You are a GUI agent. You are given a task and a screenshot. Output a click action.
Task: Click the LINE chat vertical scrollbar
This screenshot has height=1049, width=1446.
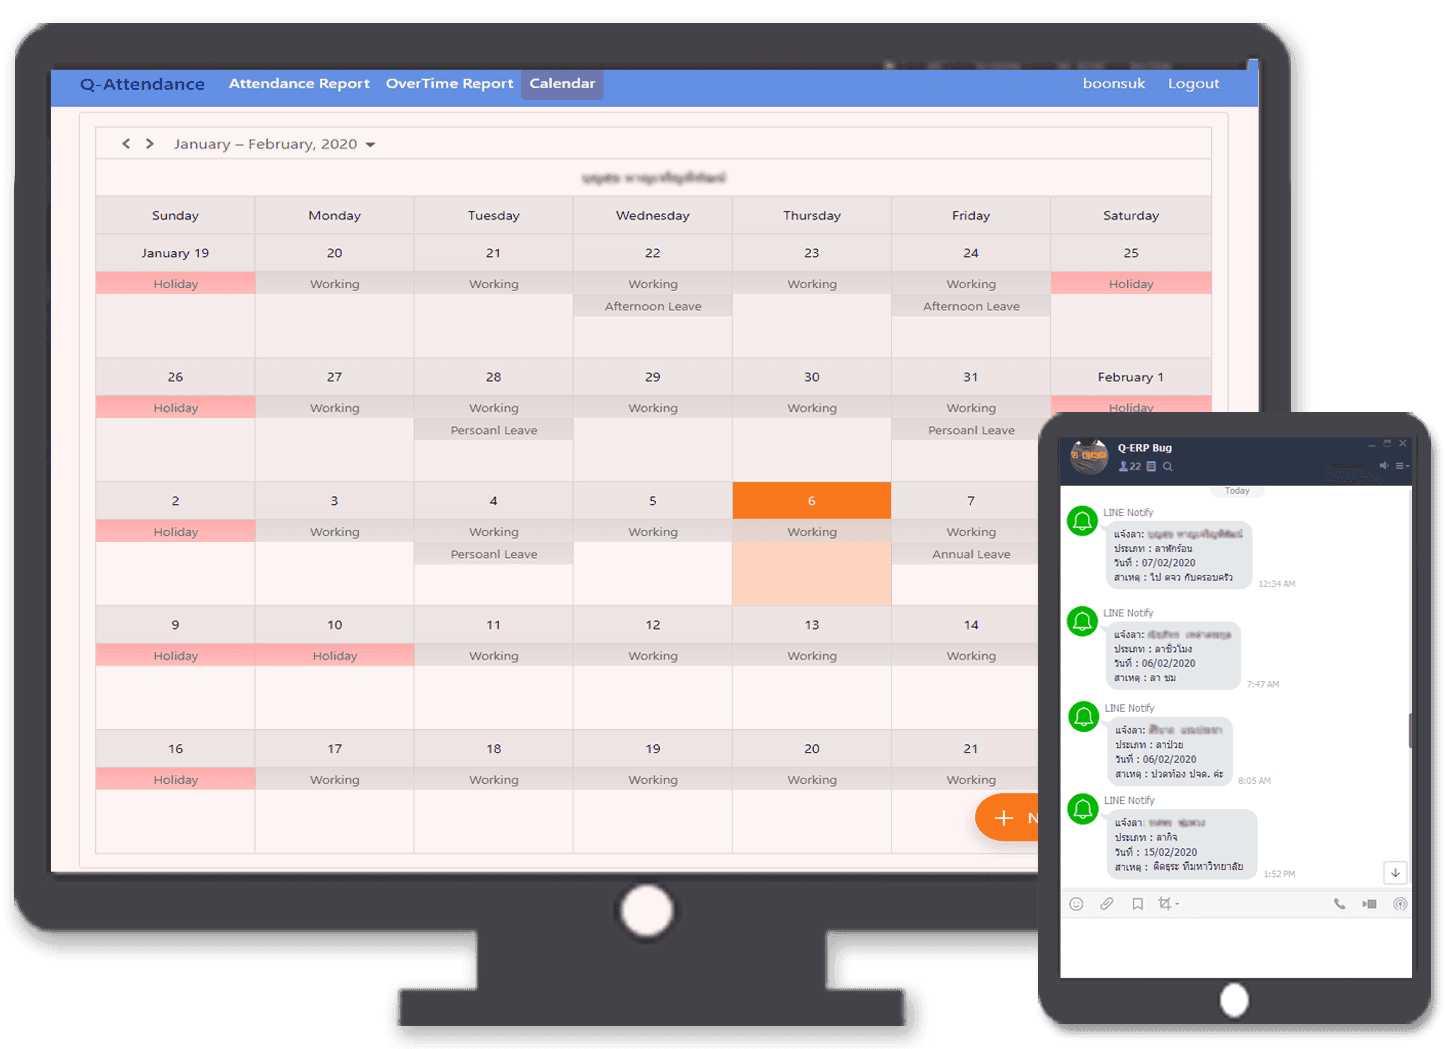click(1410, 730)
